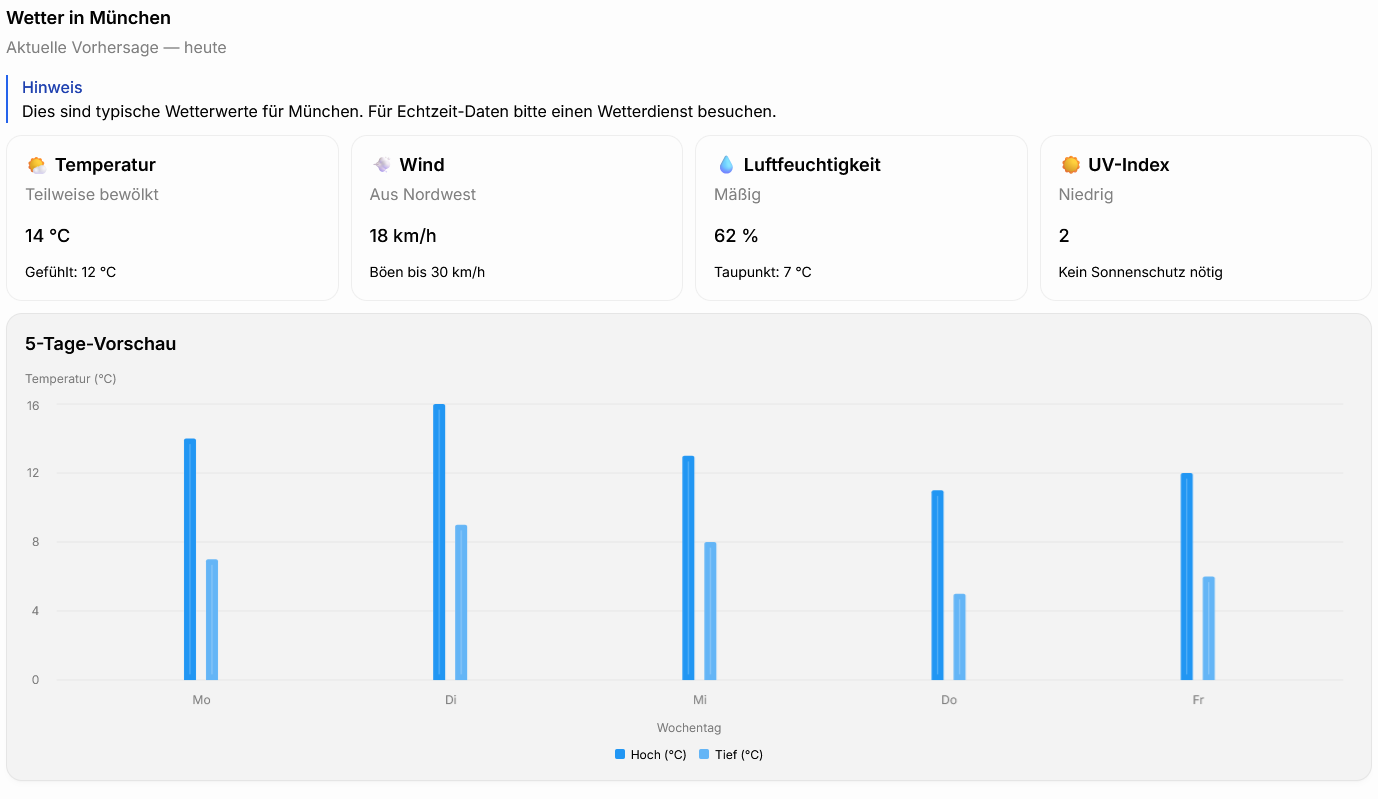Click the "Aus Nordwest" wind direction text

tap(423, 195)
